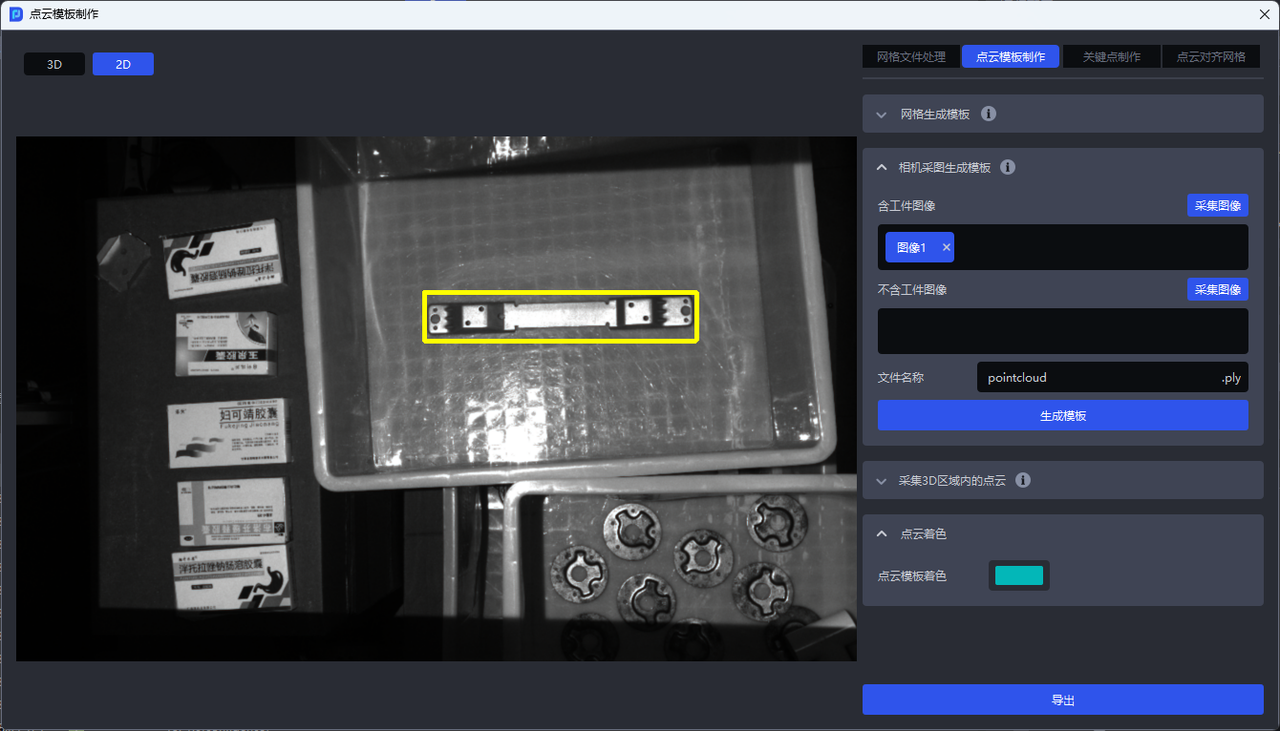Expand the 网格生成模板 section
This screenshot has width=1280, height=731.
pyautogui.click(x=882, y=115)
